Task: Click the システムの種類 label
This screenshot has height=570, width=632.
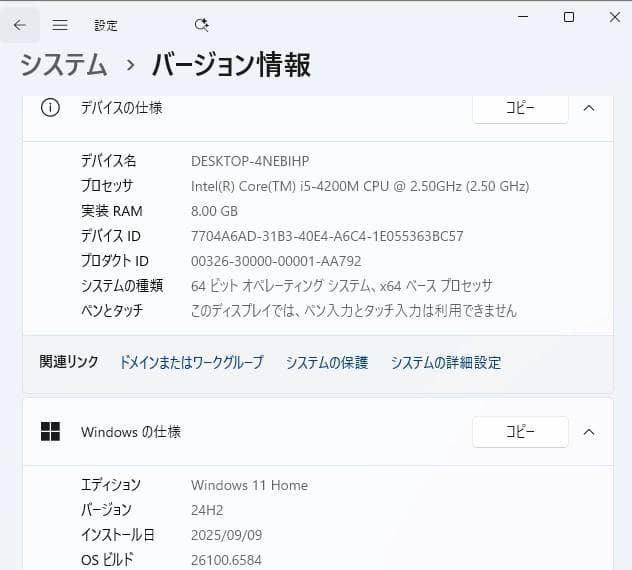Action: coord(122,286)
